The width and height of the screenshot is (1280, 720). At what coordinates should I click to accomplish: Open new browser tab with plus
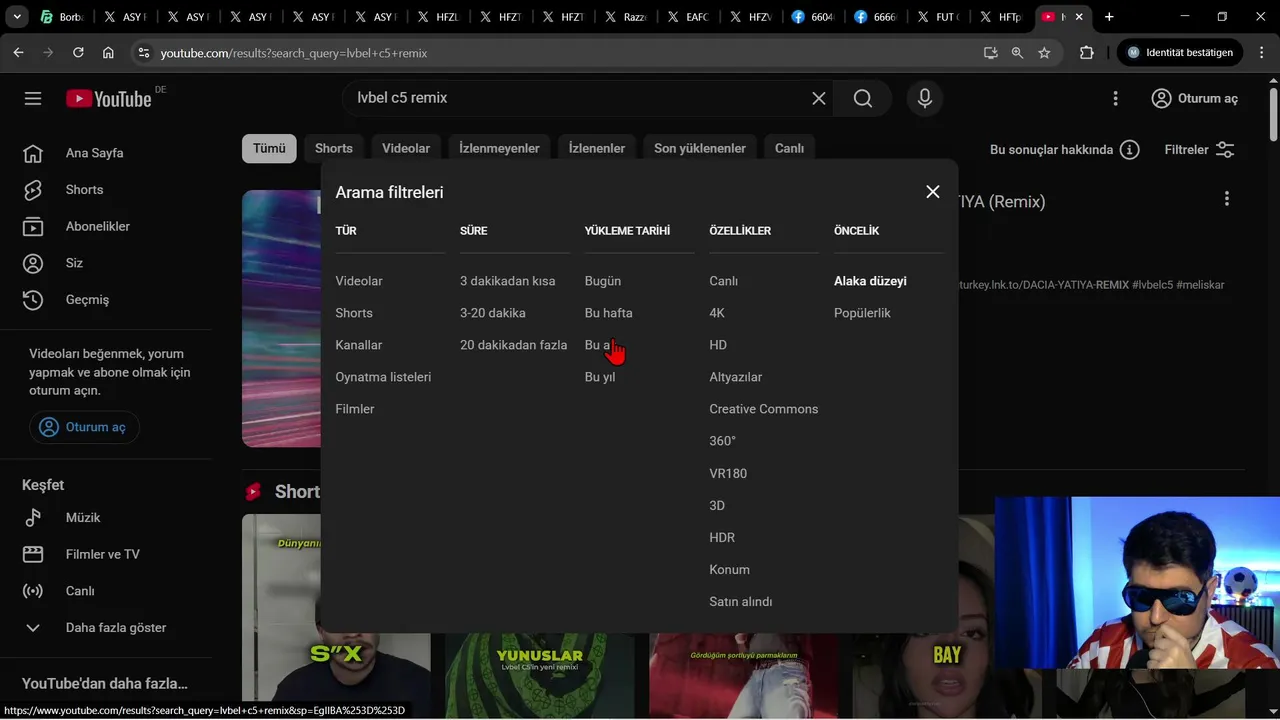(1108, 17)
